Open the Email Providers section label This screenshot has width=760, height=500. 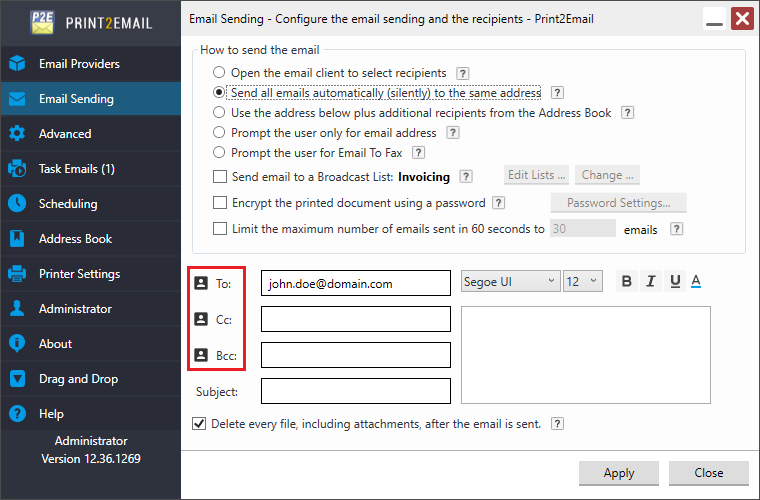coord(79,63)
